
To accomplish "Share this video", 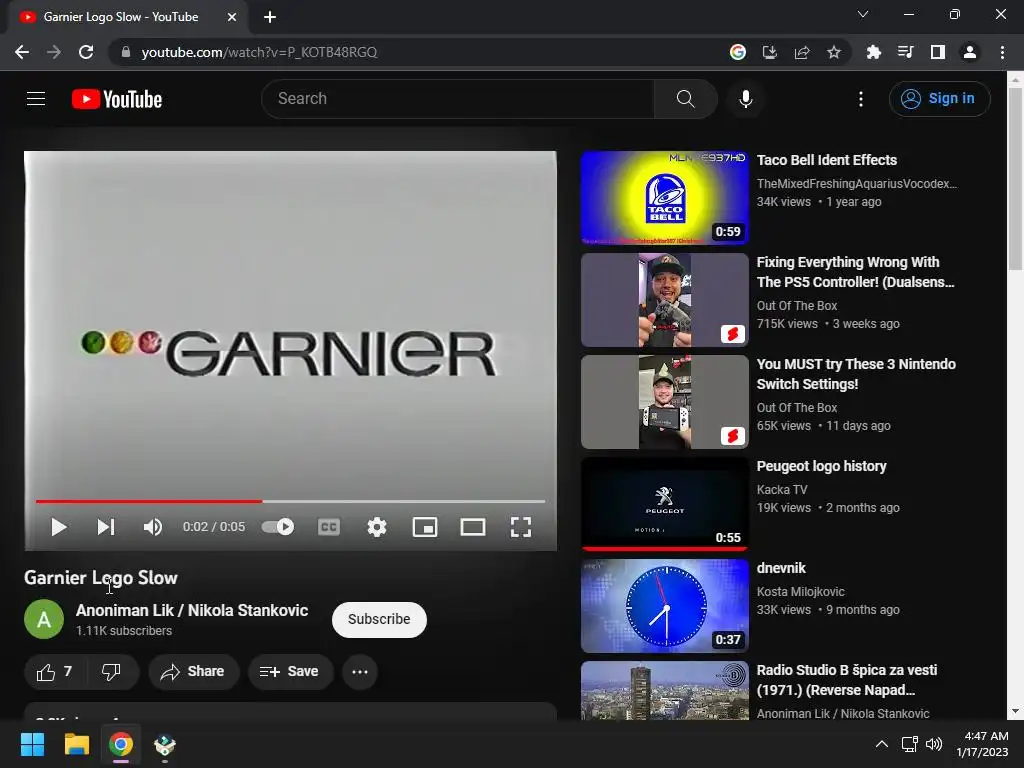I will 193,671.
